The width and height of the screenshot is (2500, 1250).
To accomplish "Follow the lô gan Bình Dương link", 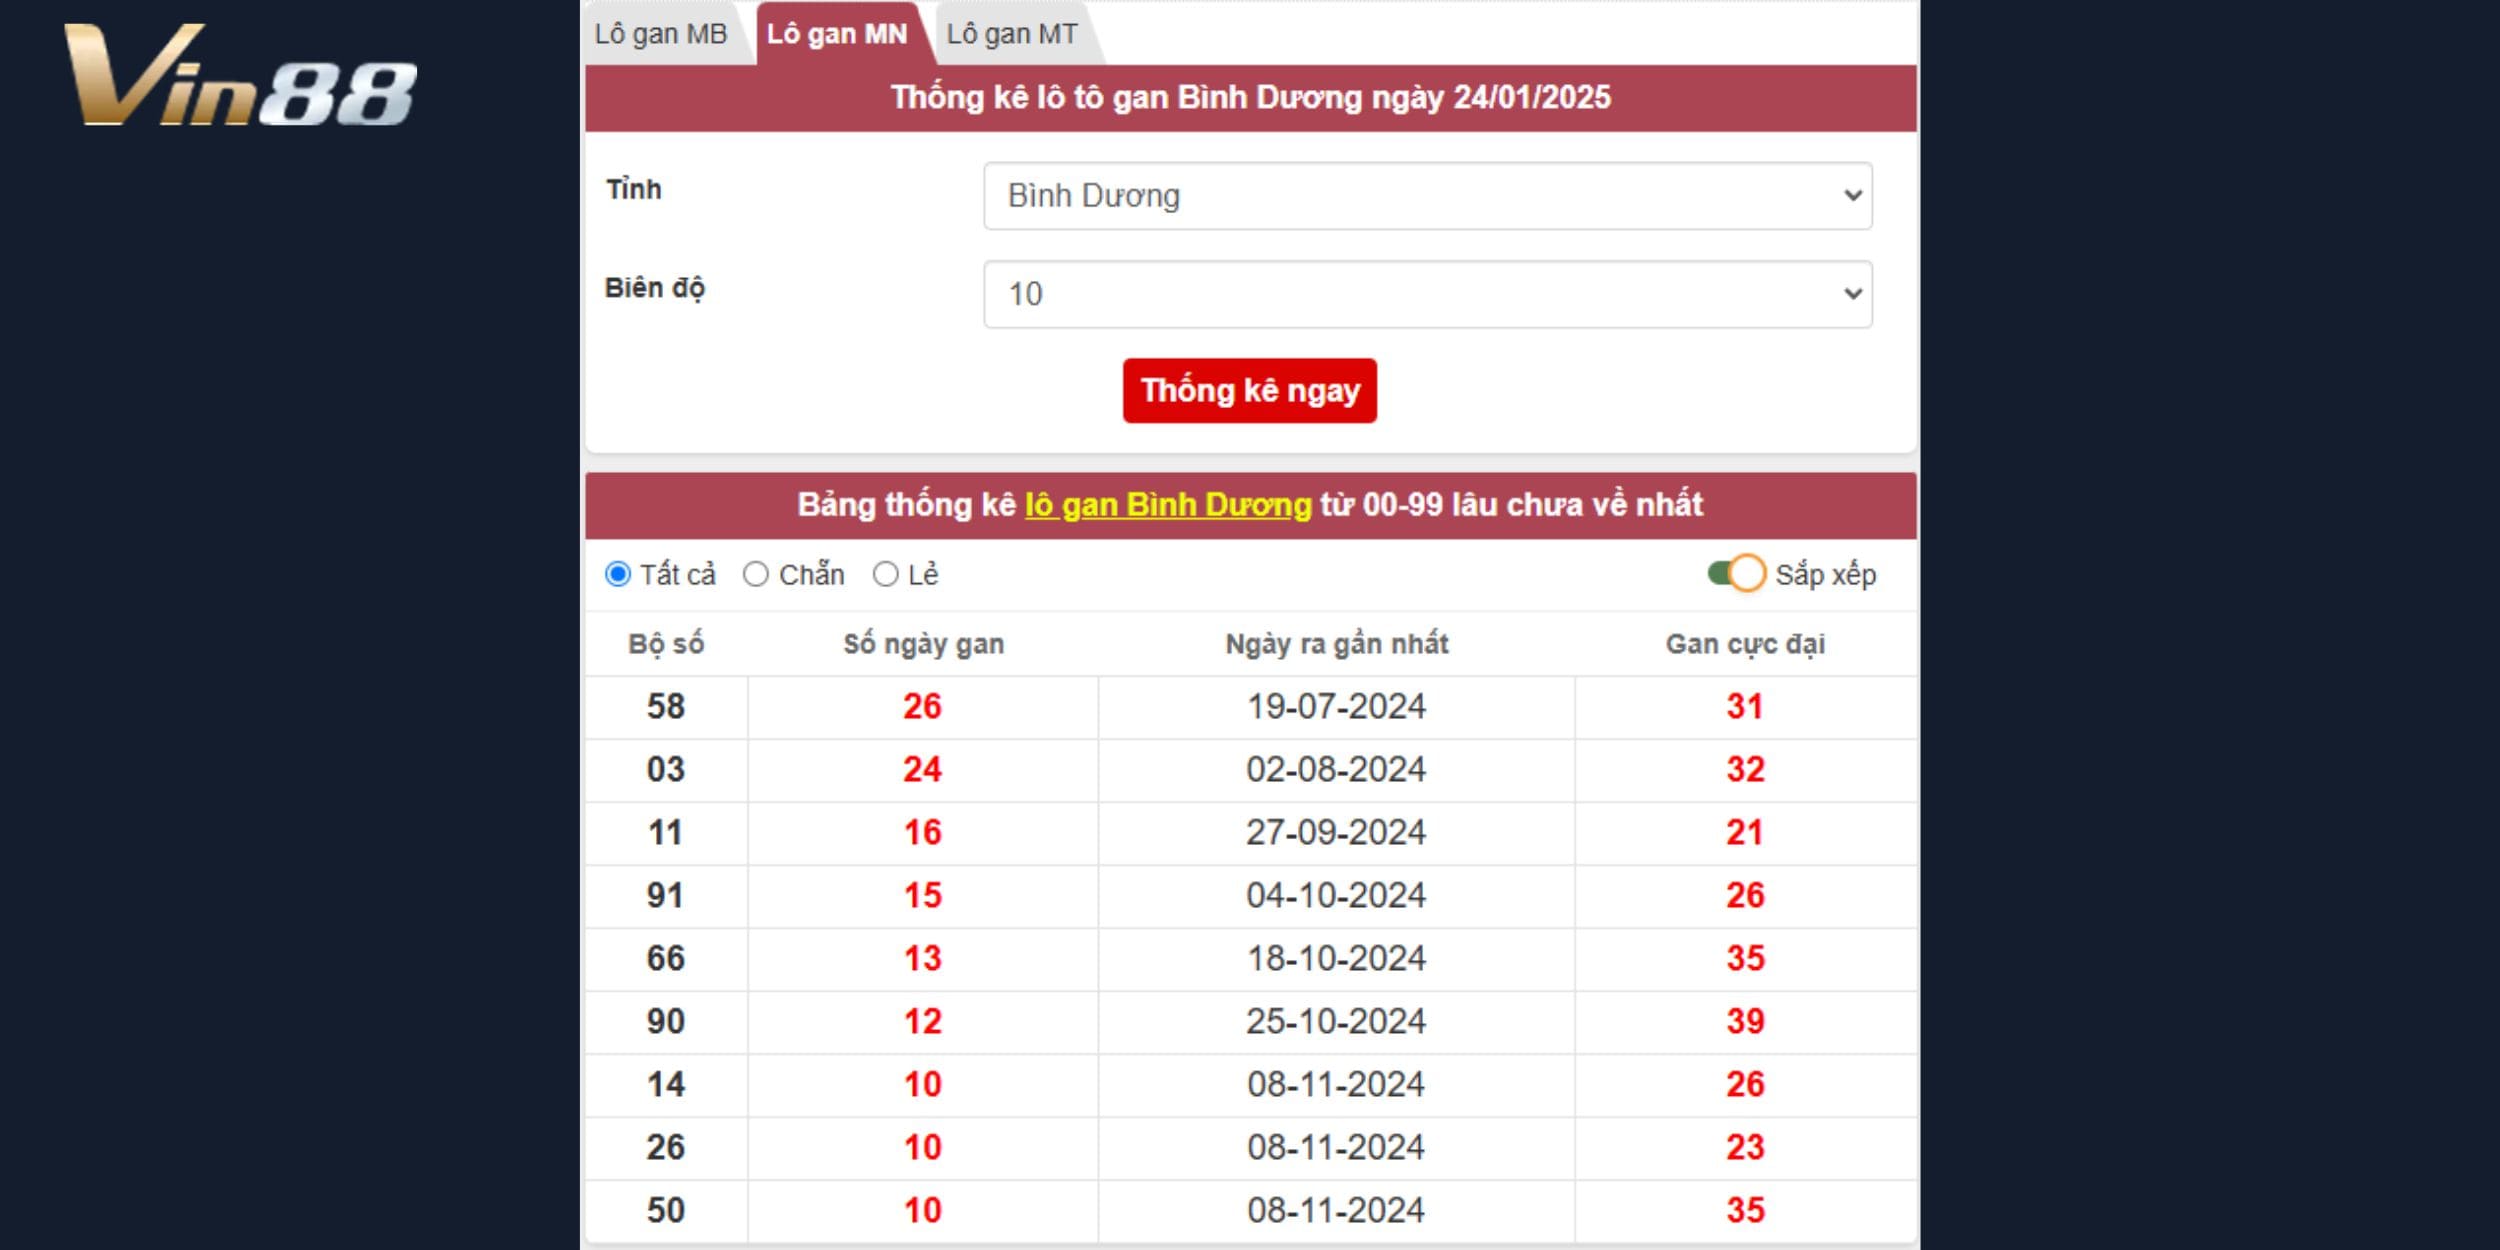I will pyautogui.click(x=1168, y=505).
